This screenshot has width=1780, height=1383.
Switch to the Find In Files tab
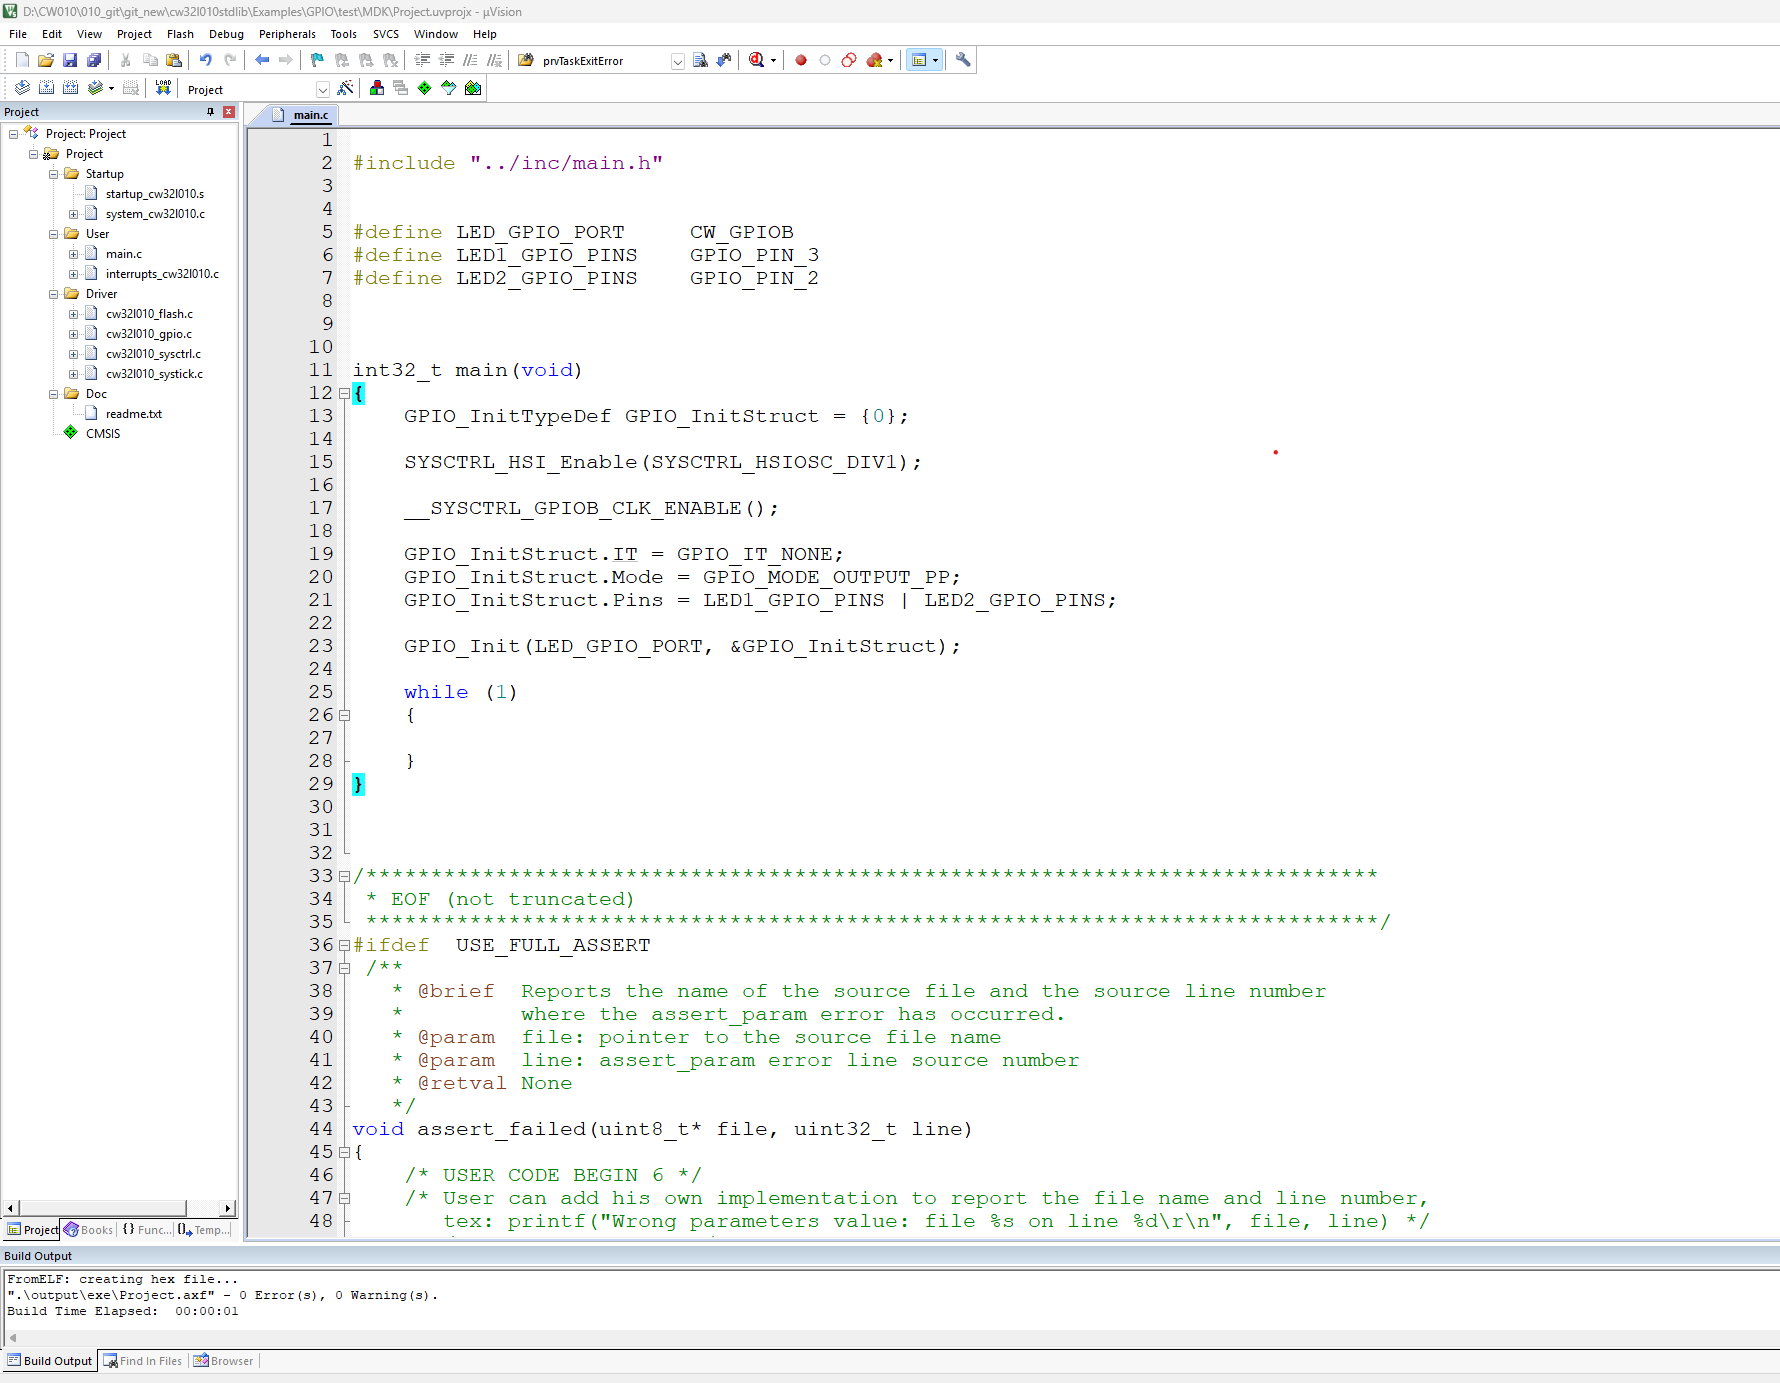click(x=143, y=1361)
